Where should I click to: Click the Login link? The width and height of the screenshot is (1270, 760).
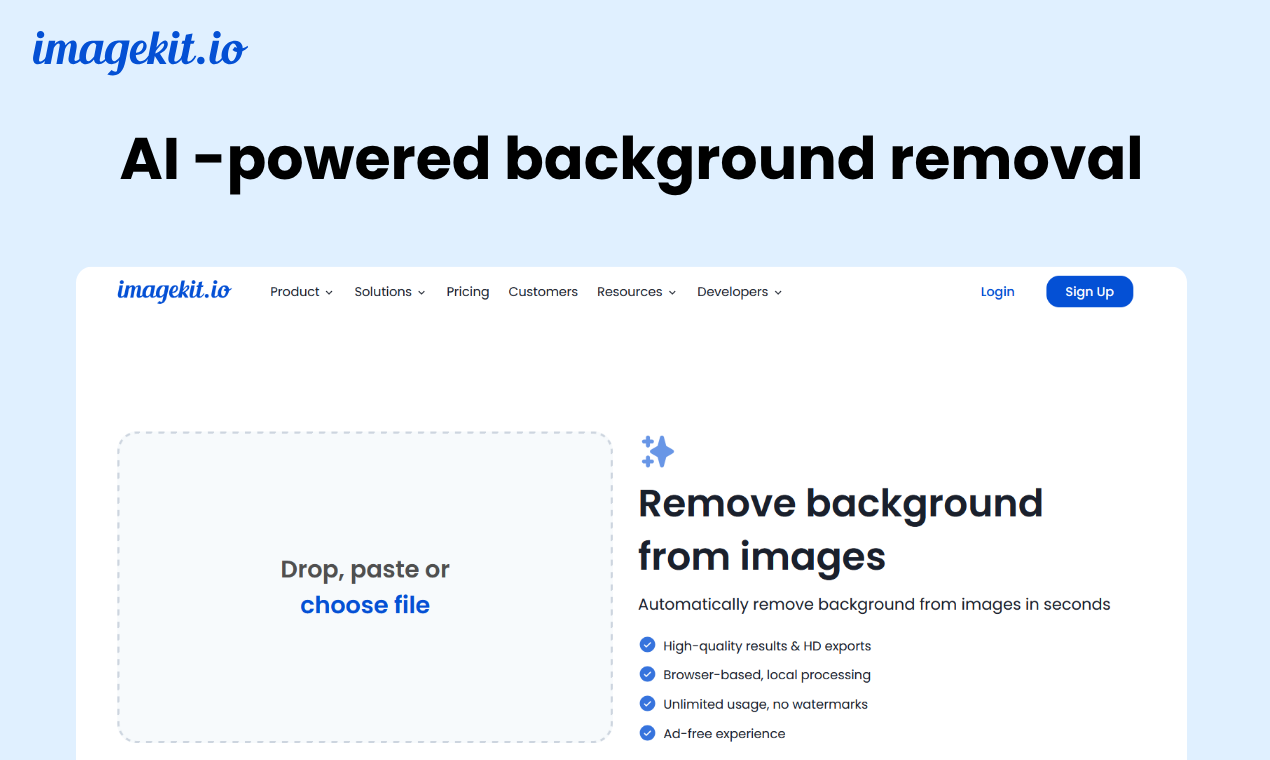pyautogui.click(x=997, y=291)
